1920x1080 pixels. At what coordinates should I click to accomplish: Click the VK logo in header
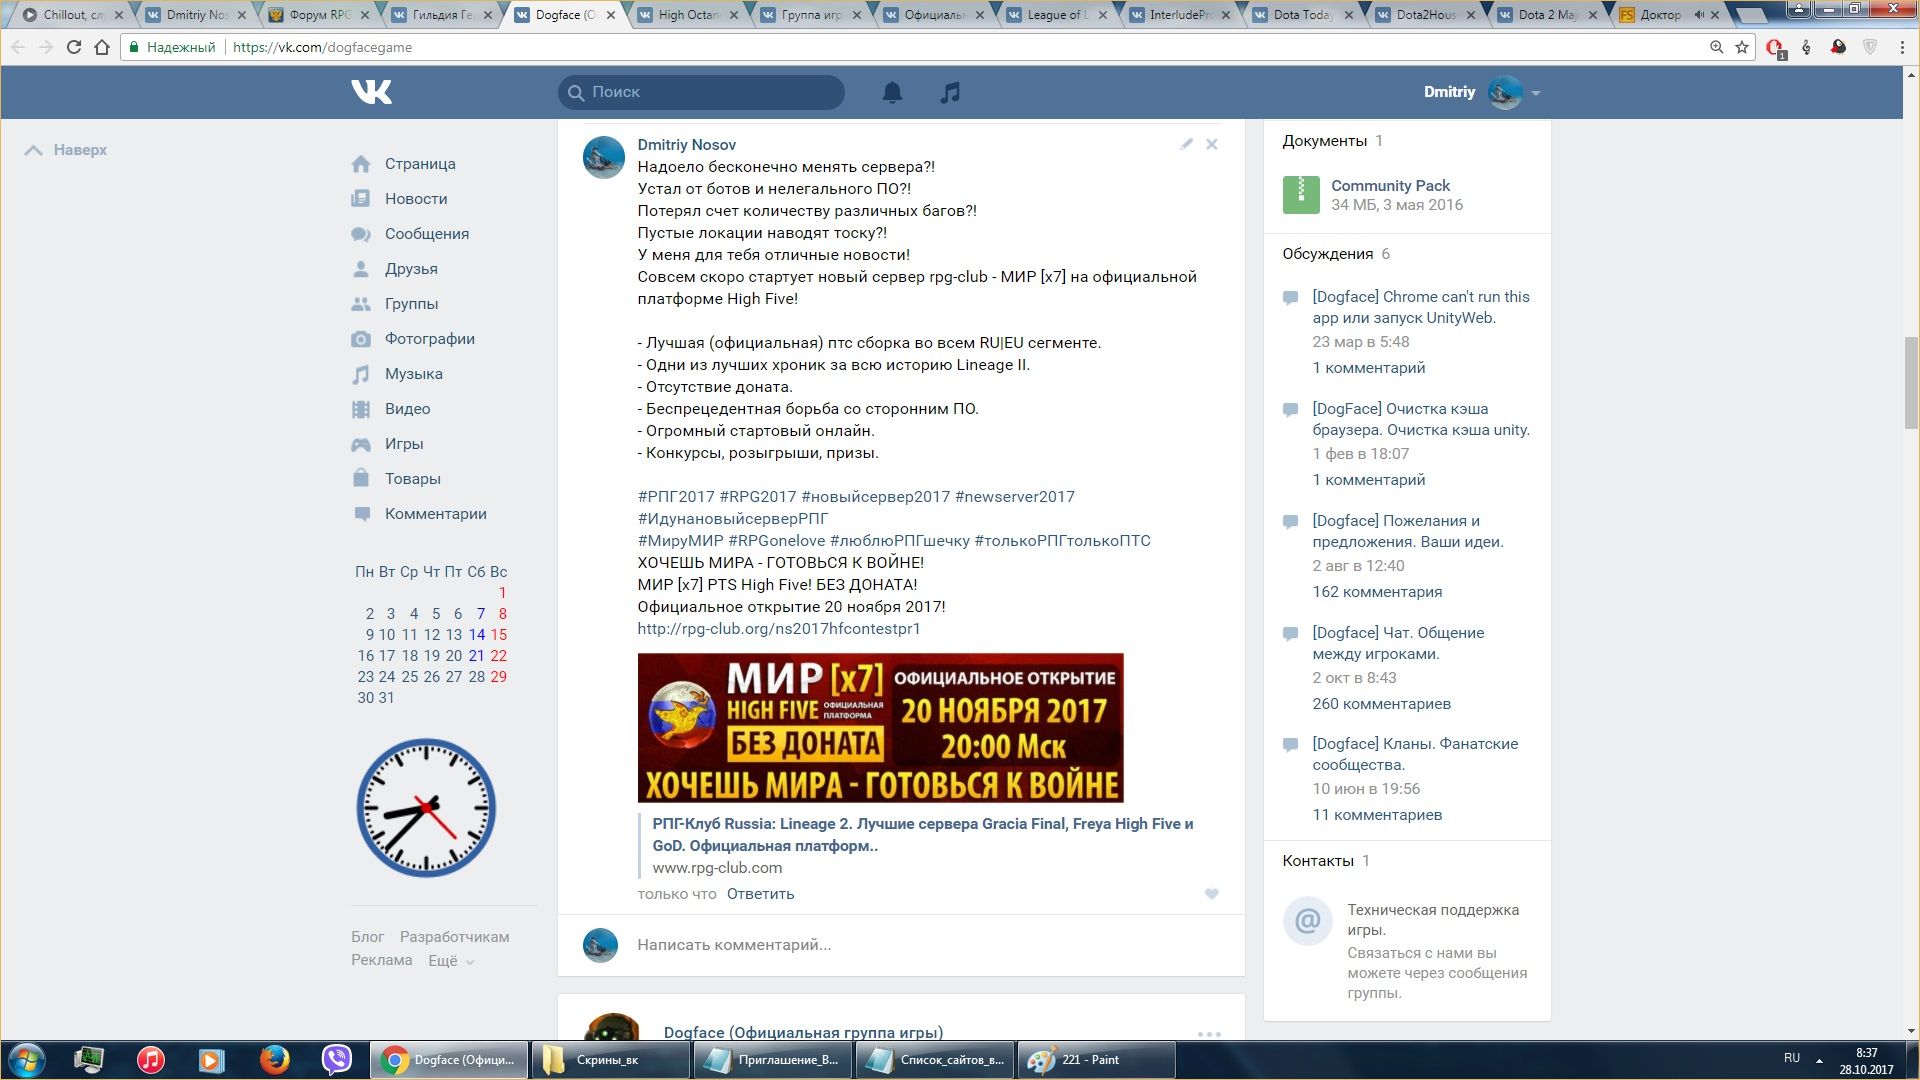click(x=371, y=92)
